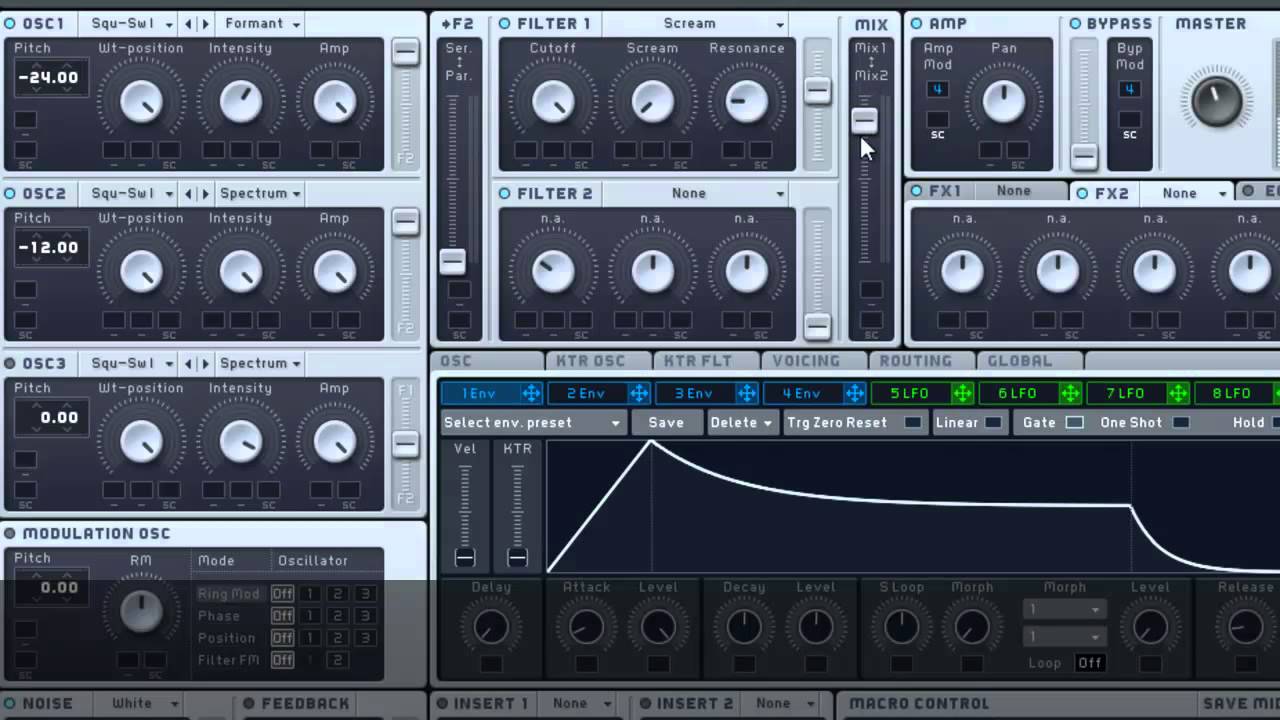Open Select env. preset dropdown

click(x=533, y=422)
